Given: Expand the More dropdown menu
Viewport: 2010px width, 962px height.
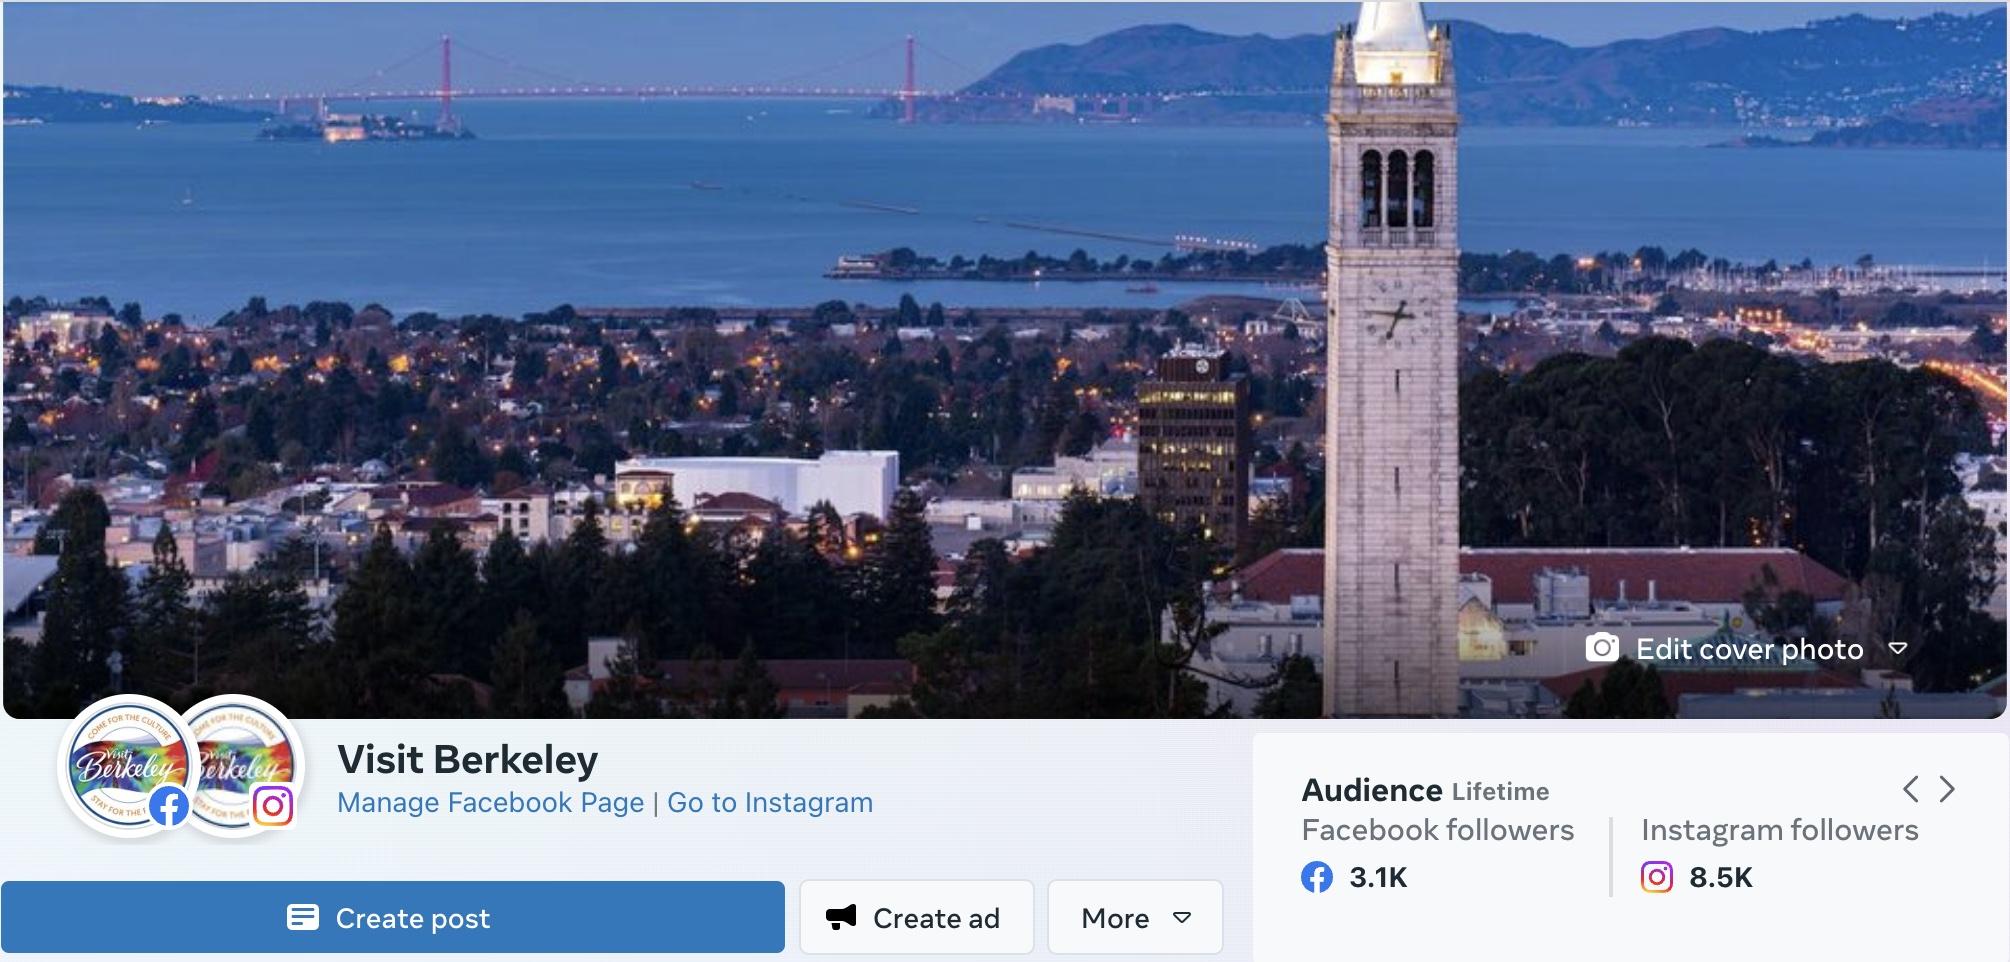Looking at the screenshot, I should pos(1135,918).
